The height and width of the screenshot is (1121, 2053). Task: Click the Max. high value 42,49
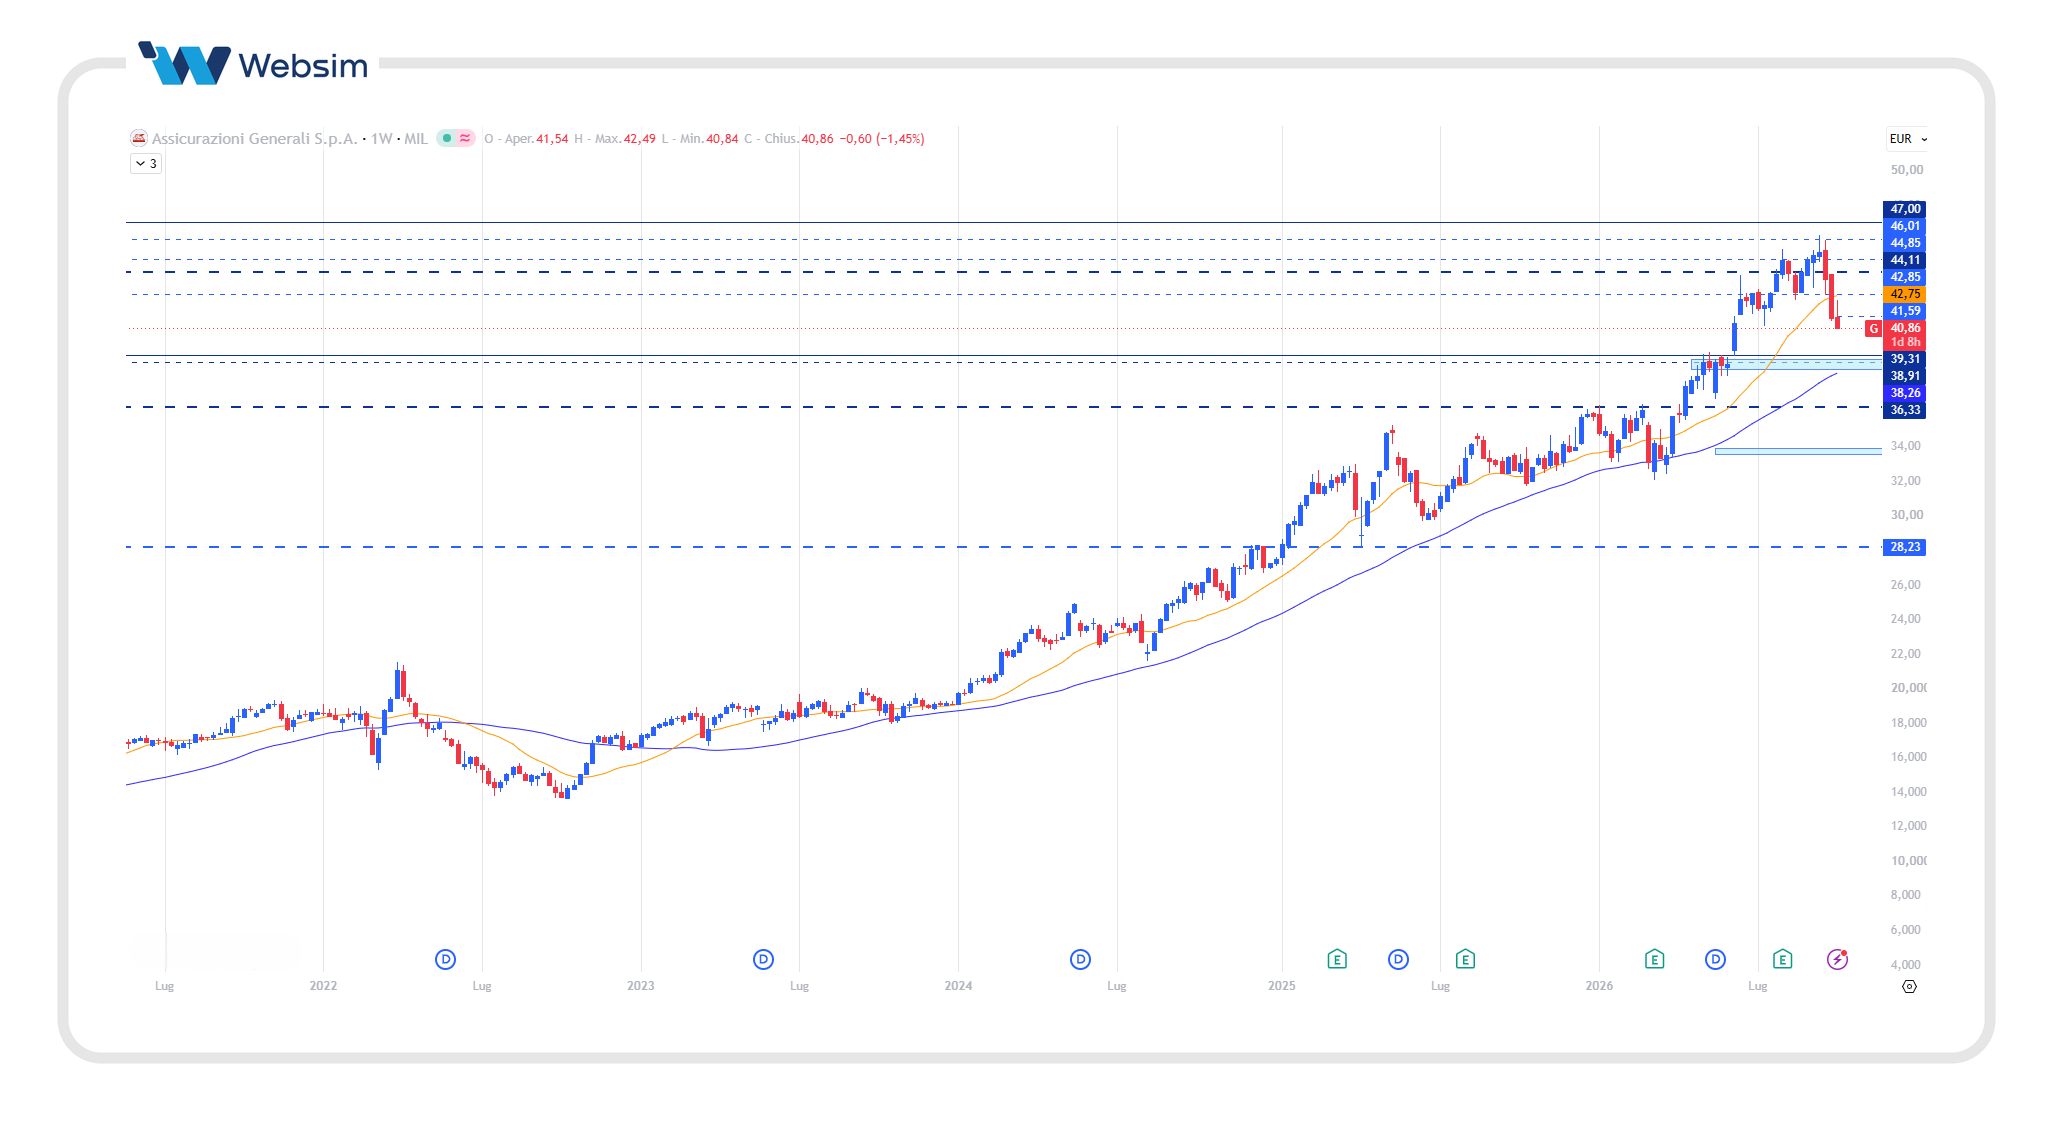click(640, 139)
